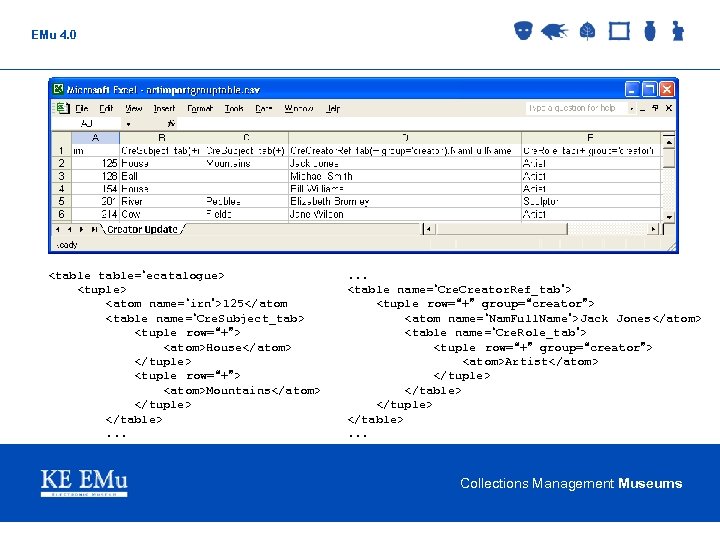Click the 'Type a question for help' box
This screenshot has height=540, width=720.
(x=576, y=108)
